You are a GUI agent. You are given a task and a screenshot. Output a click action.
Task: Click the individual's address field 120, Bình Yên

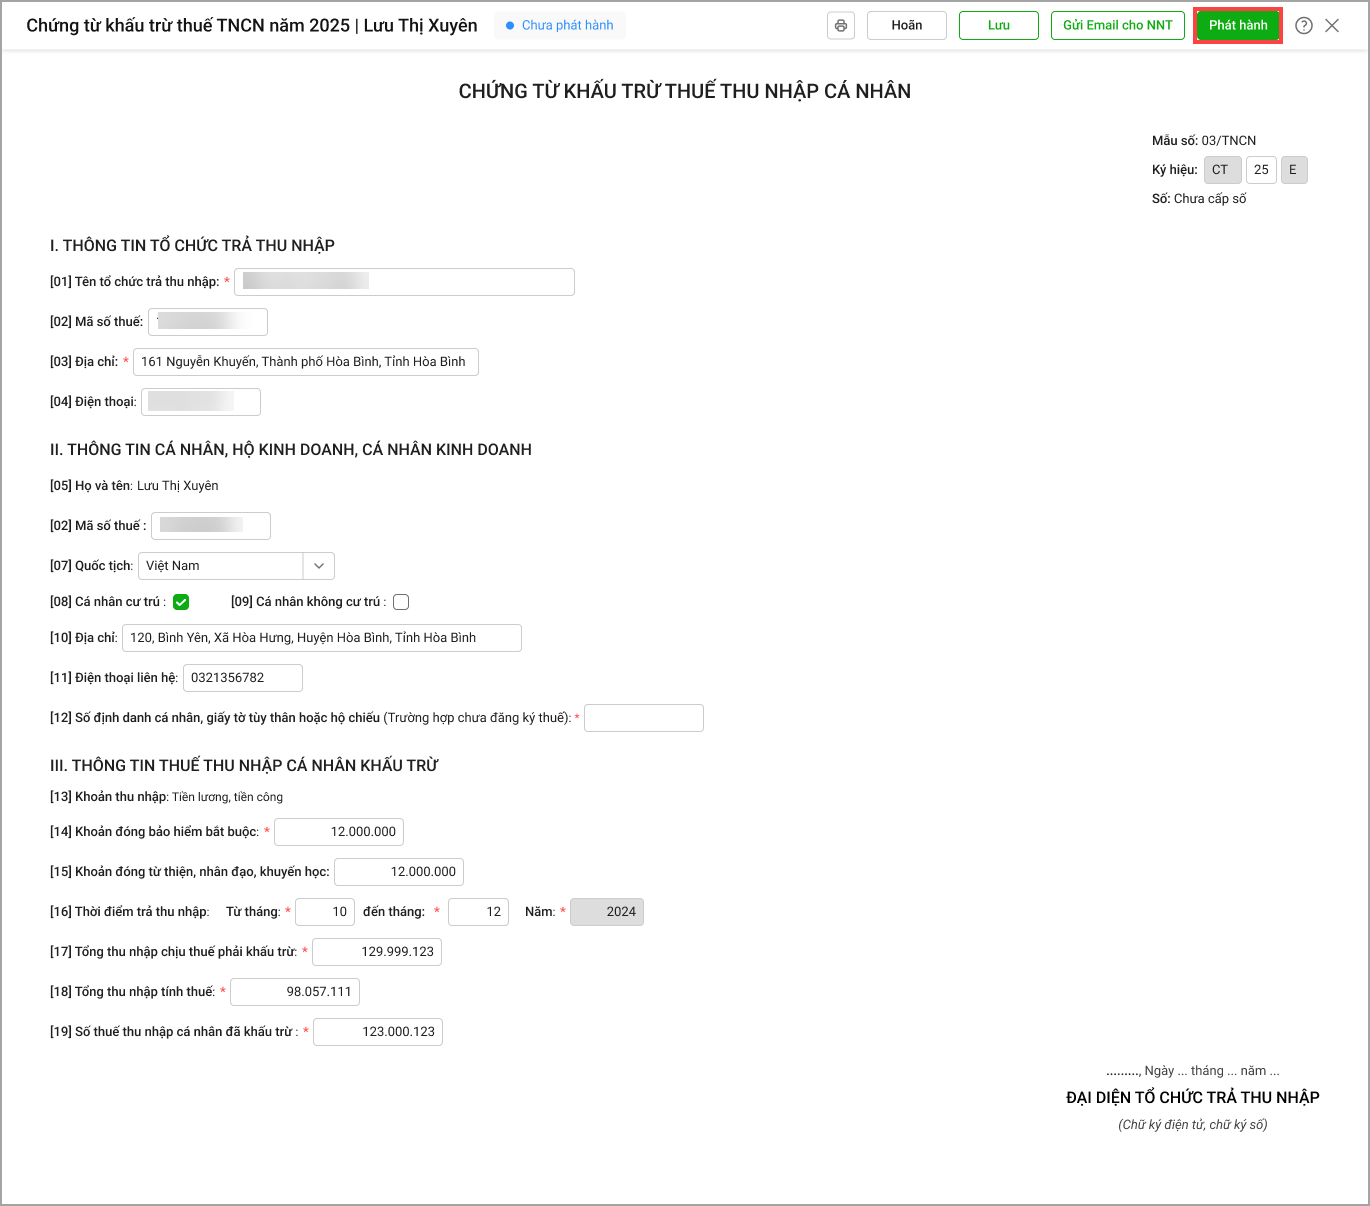[x=321, y=638]
